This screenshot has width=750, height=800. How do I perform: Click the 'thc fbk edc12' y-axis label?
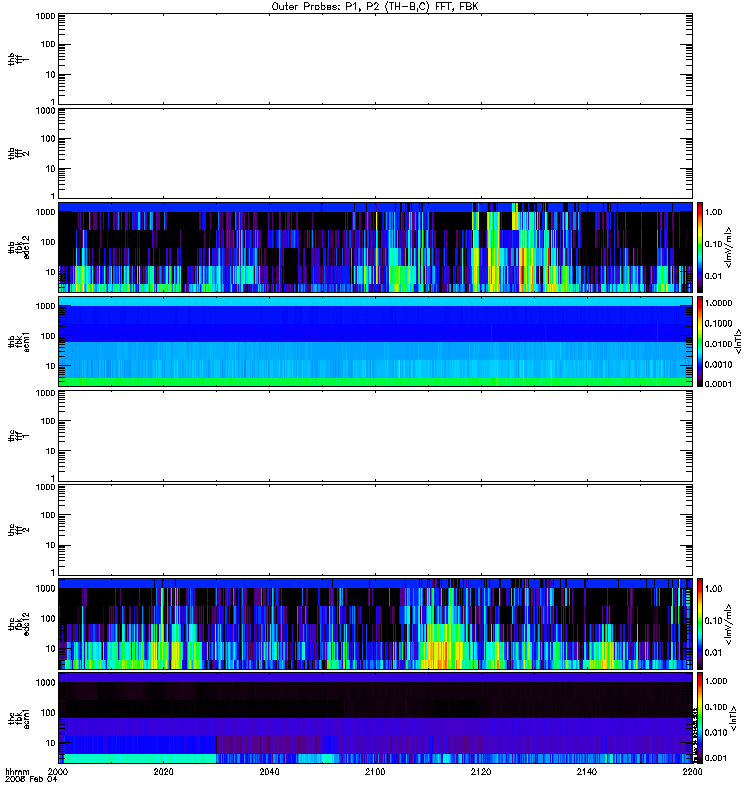tap(19, 624)
